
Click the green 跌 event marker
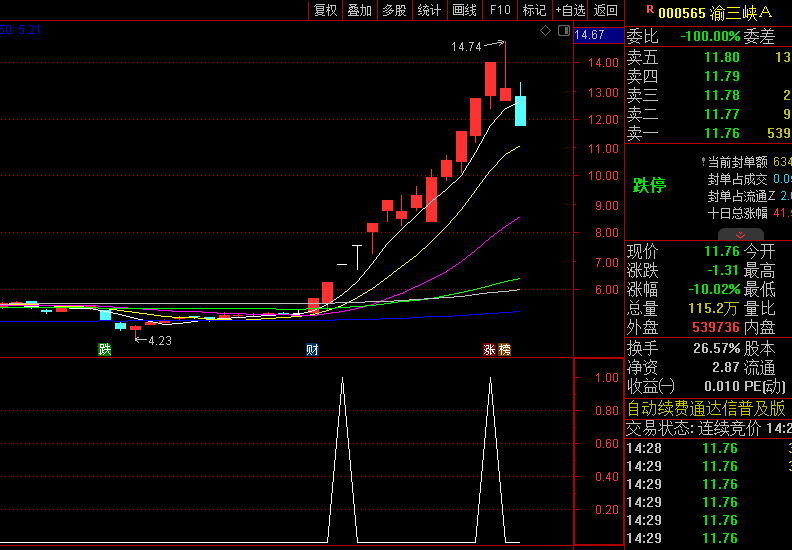[104, 350]
